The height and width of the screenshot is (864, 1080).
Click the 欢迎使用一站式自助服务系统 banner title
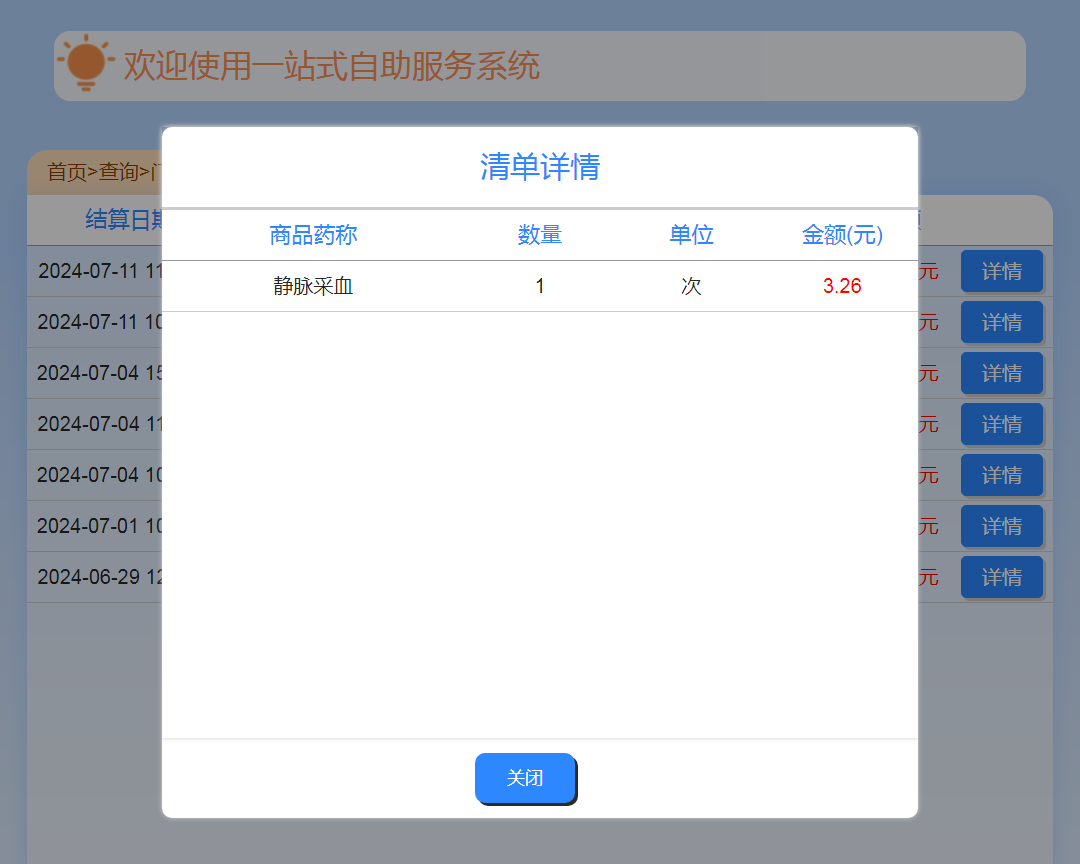coord(331,66)
